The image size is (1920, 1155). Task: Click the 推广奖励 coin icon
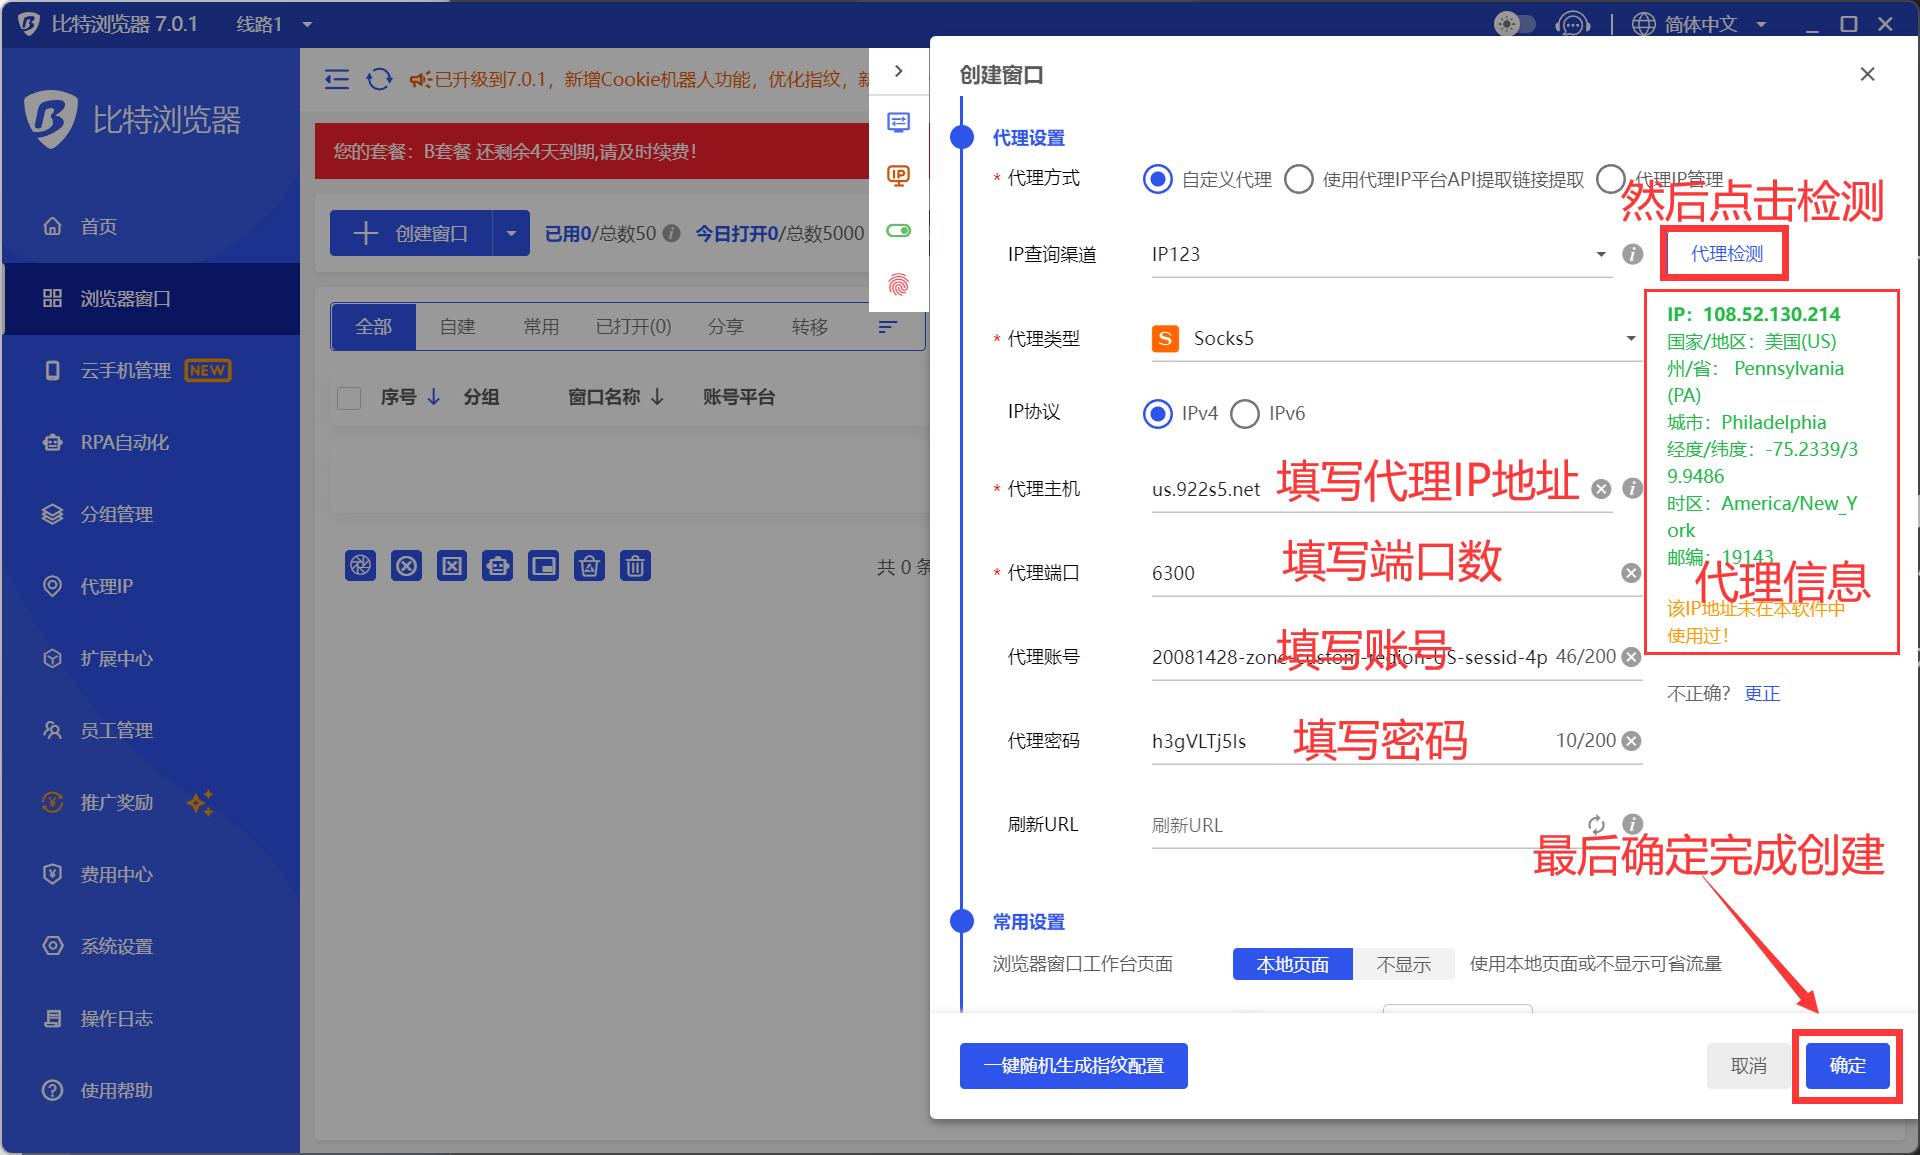(x=53, y=803)
